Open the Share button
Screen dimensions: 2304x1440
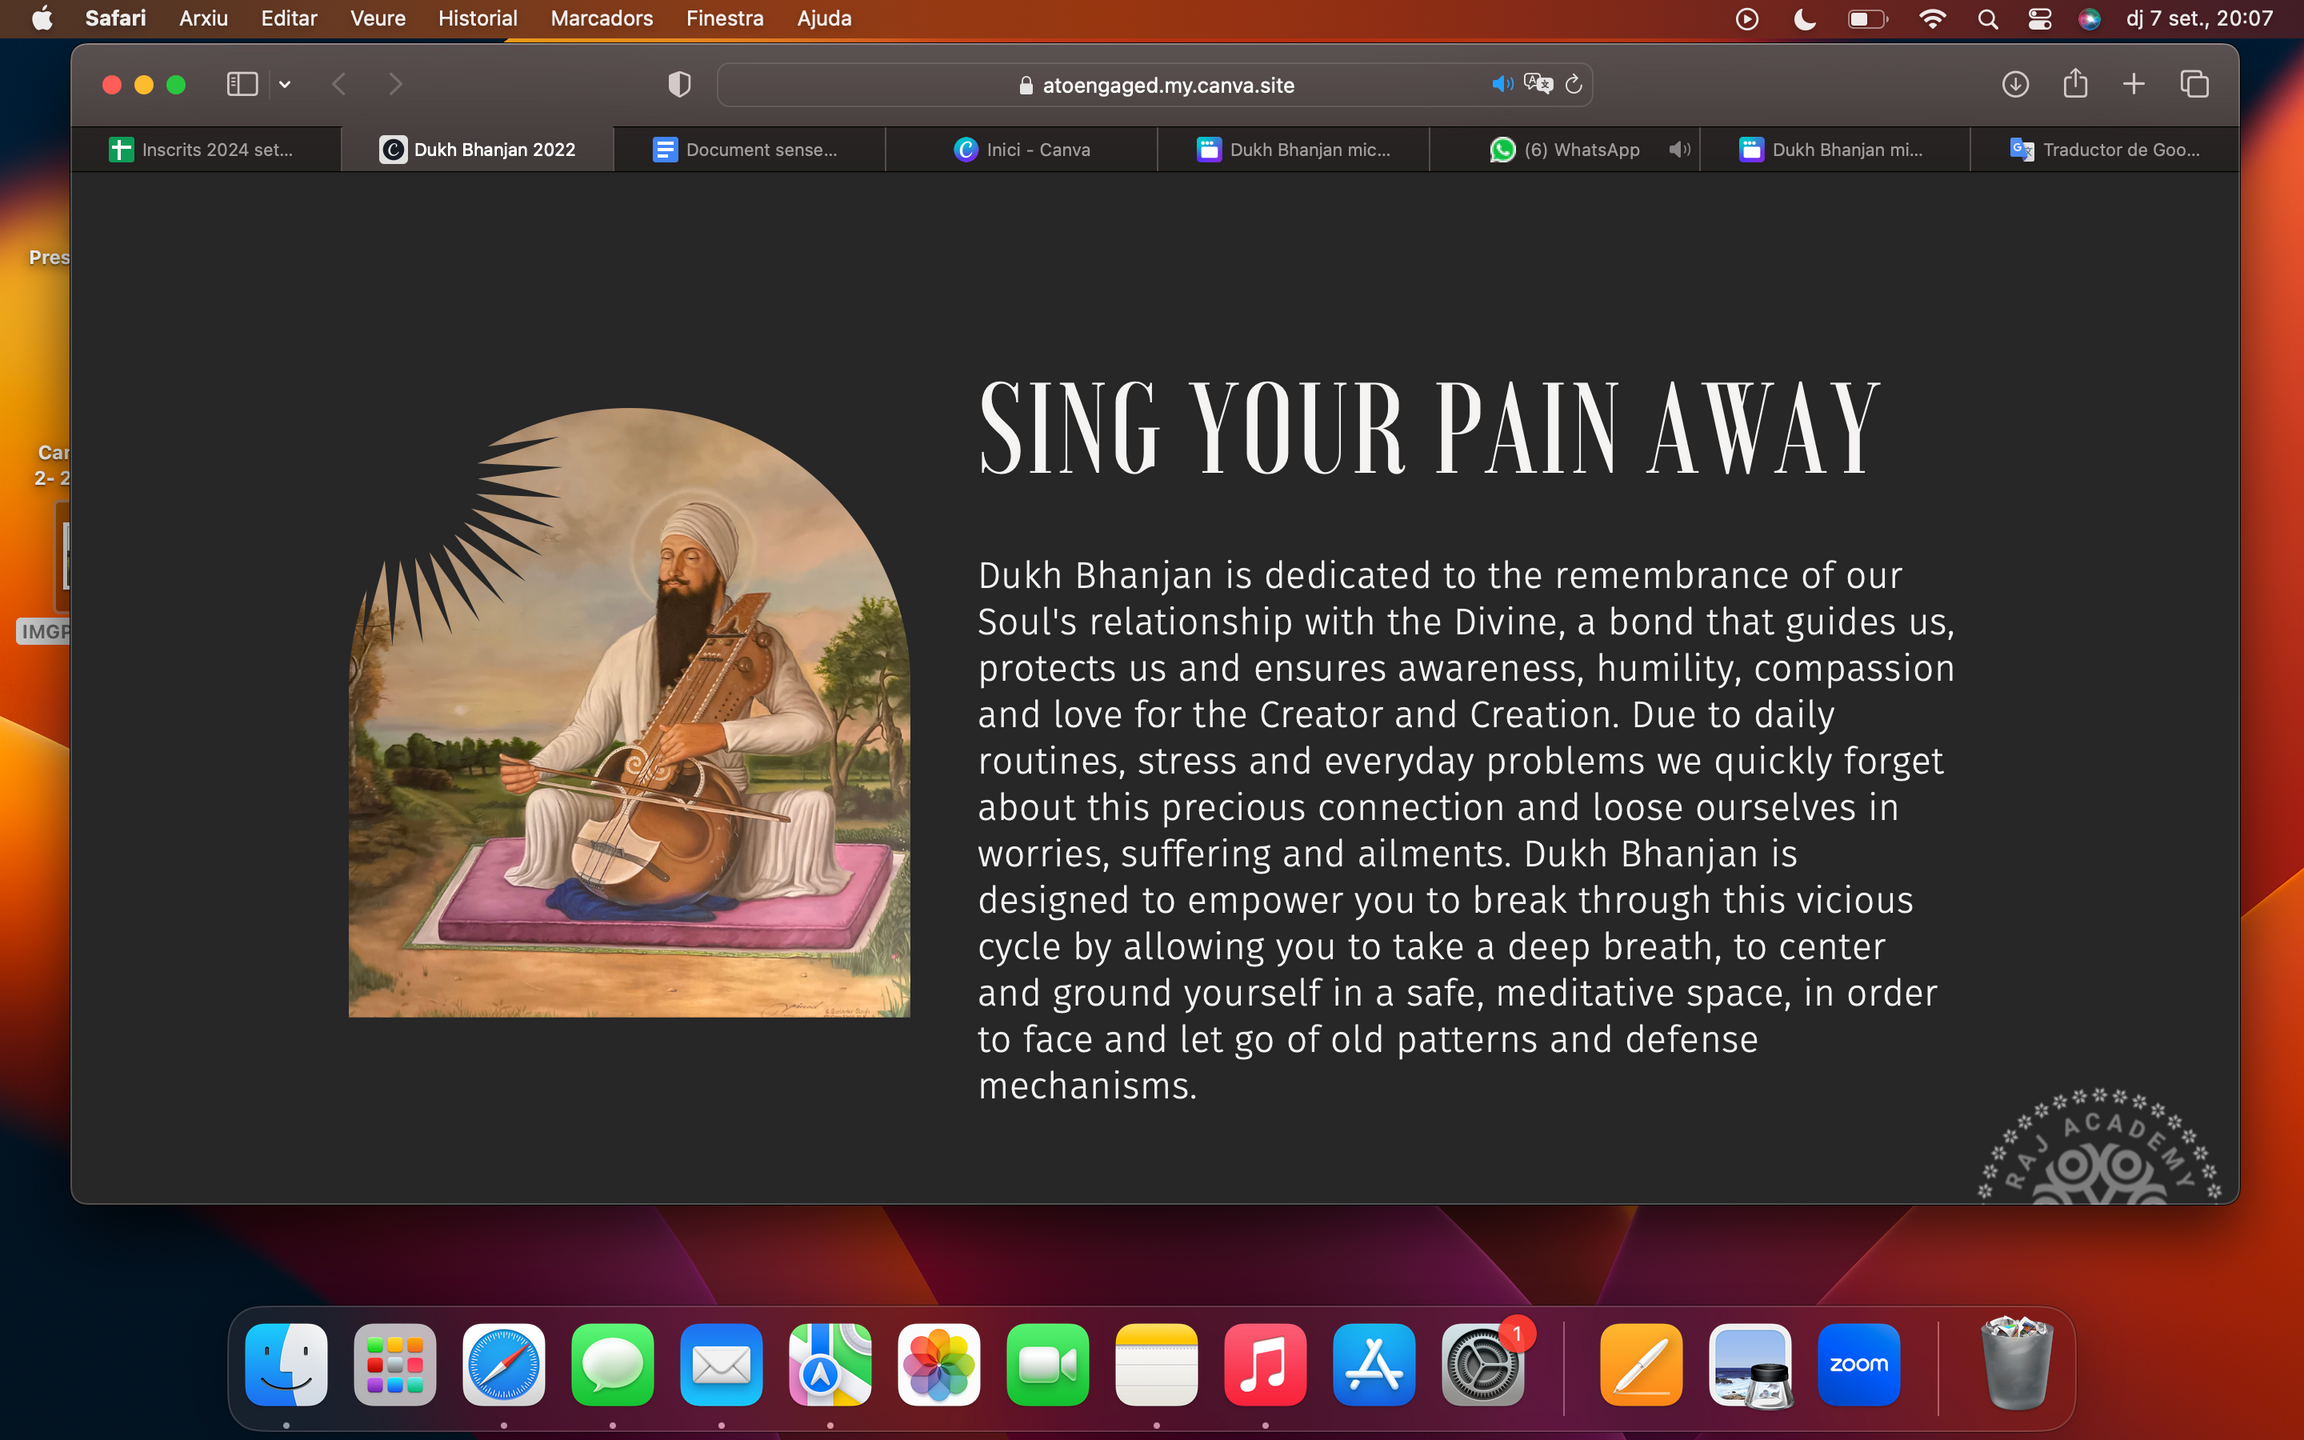pyautogui.click(x=2075, y=83)
